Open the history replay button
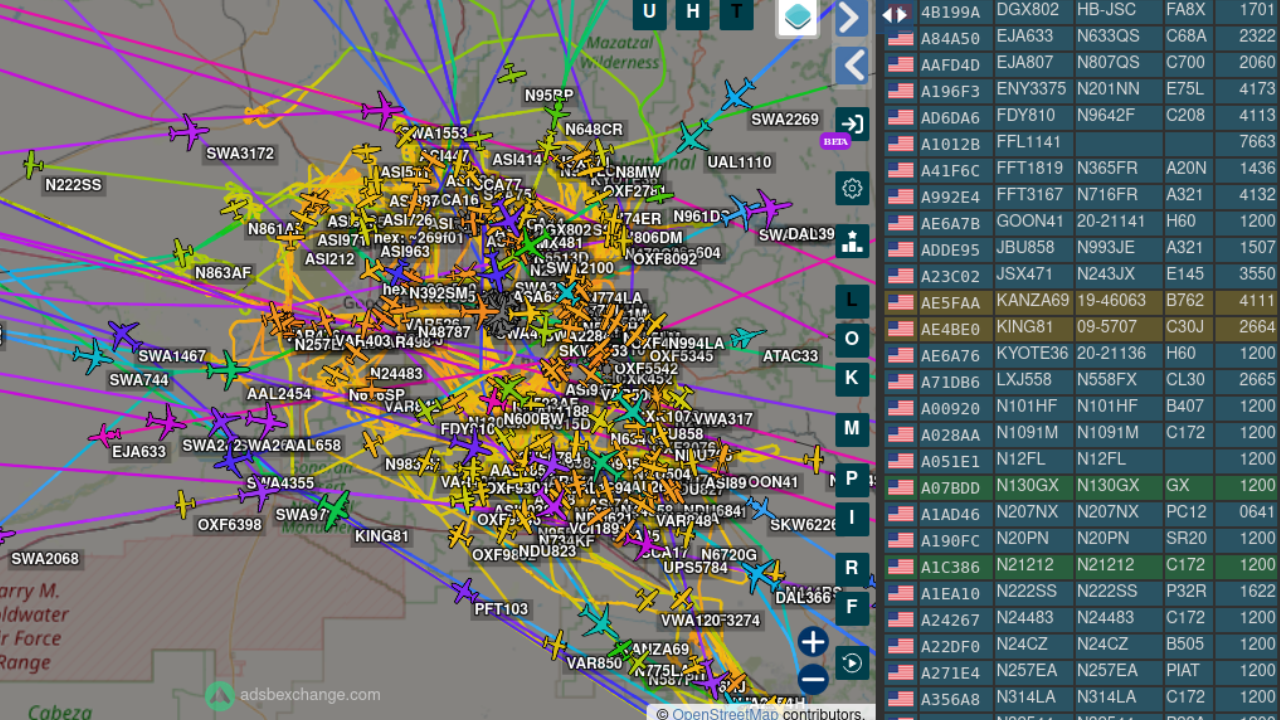 [852, 663]
